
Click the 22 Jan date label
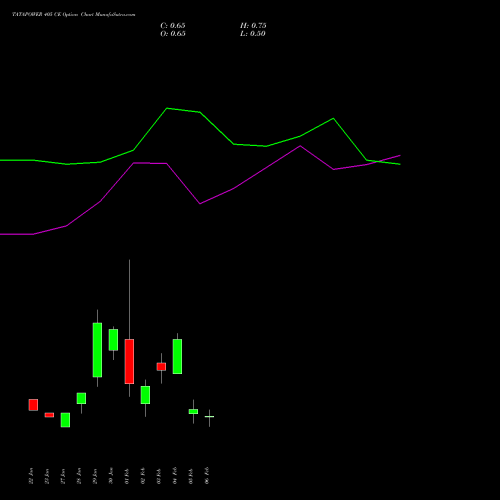click(31, 476)
